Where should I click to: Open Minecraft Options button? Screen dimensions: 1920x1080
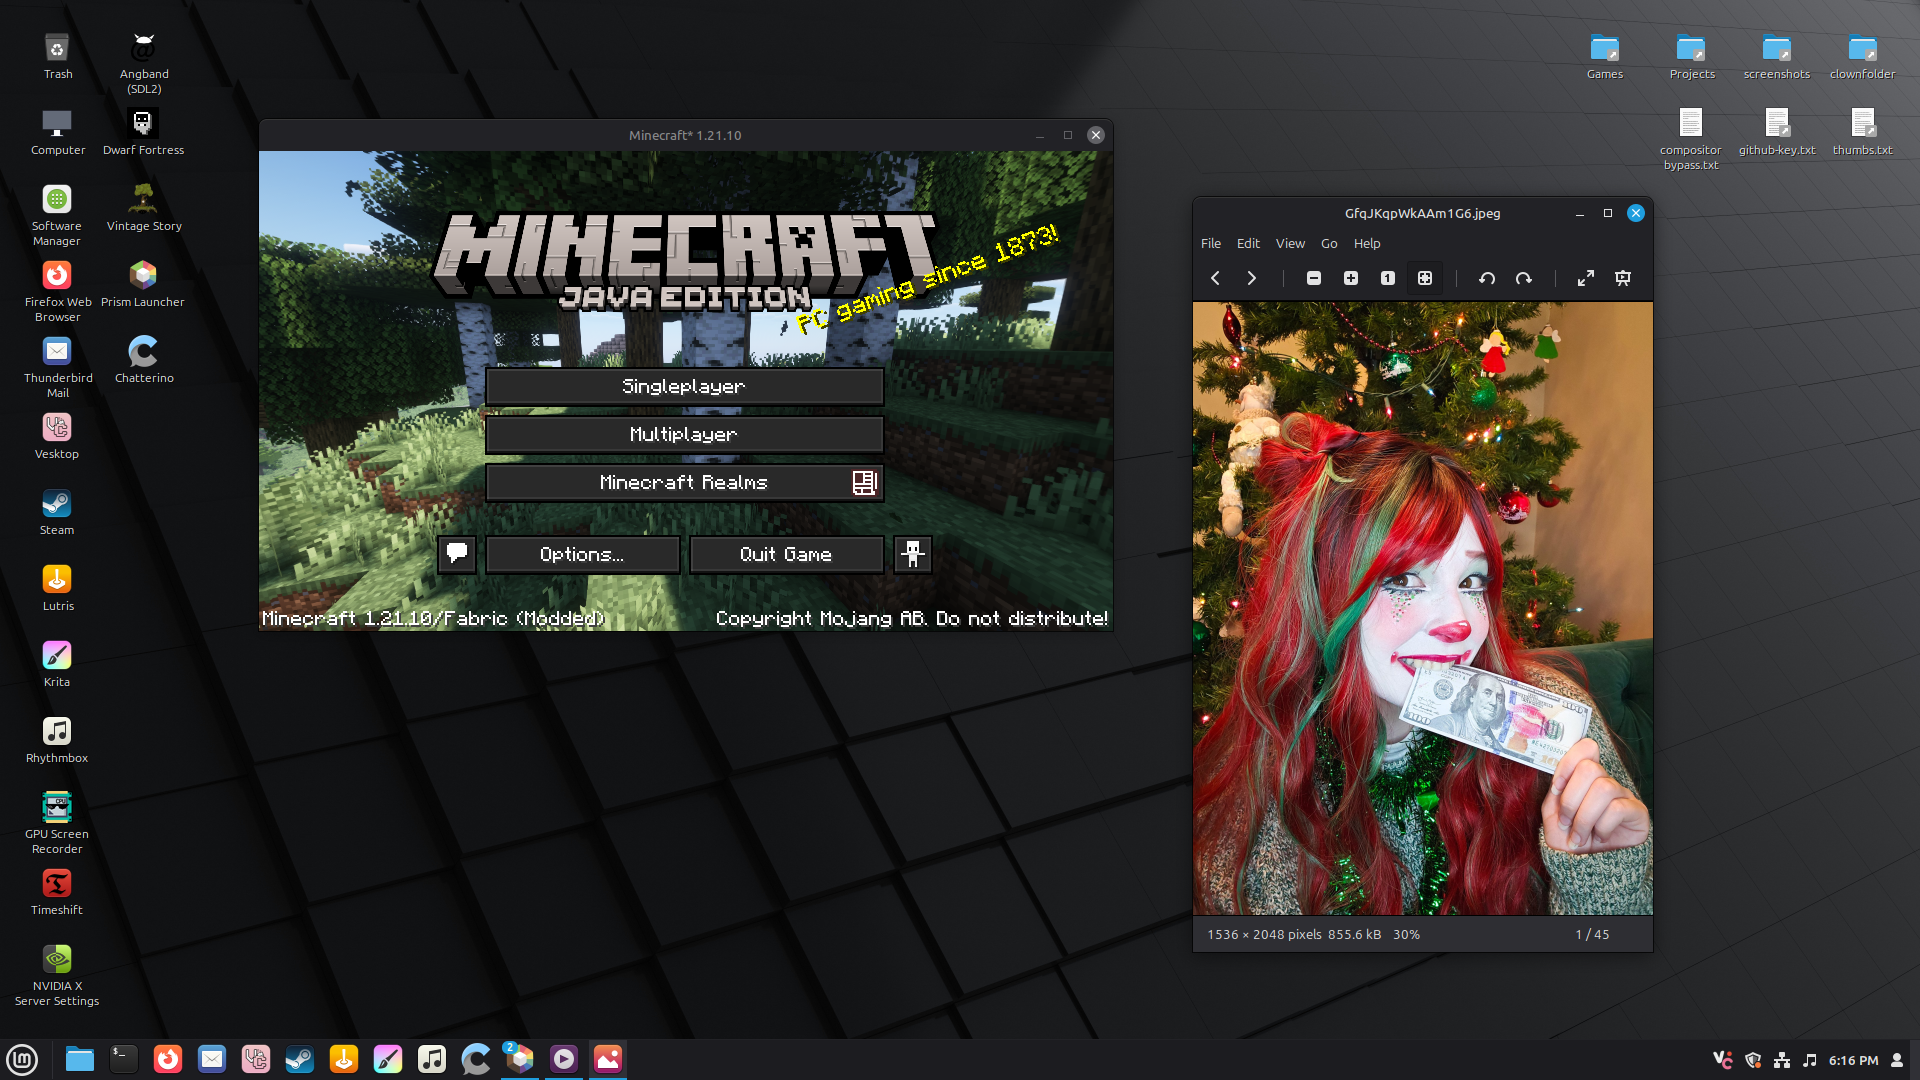coord(582,554)
